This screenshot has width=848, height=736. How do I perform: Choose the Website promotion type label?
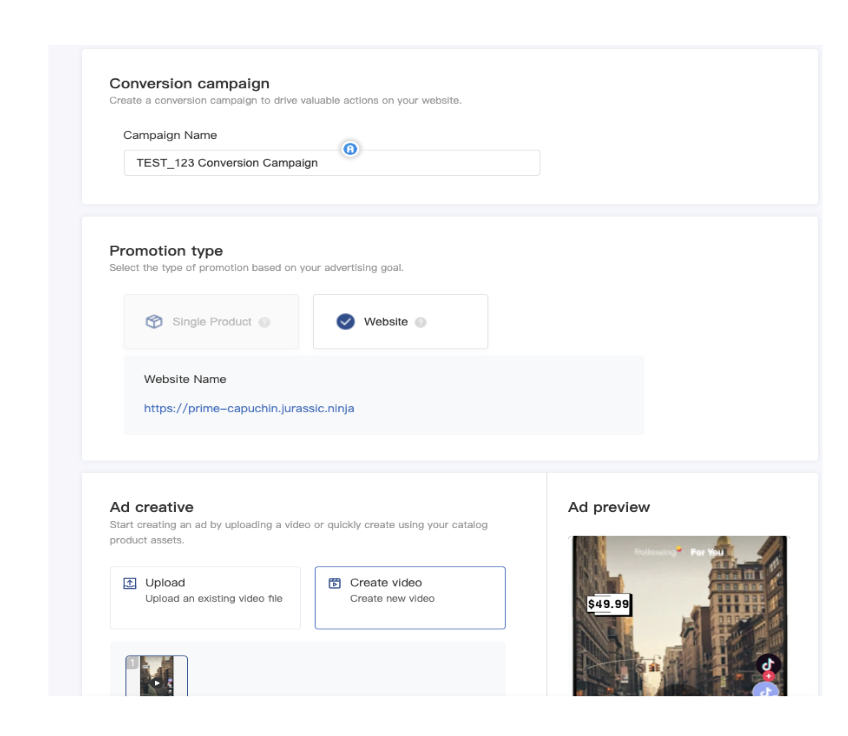(385, 322)
